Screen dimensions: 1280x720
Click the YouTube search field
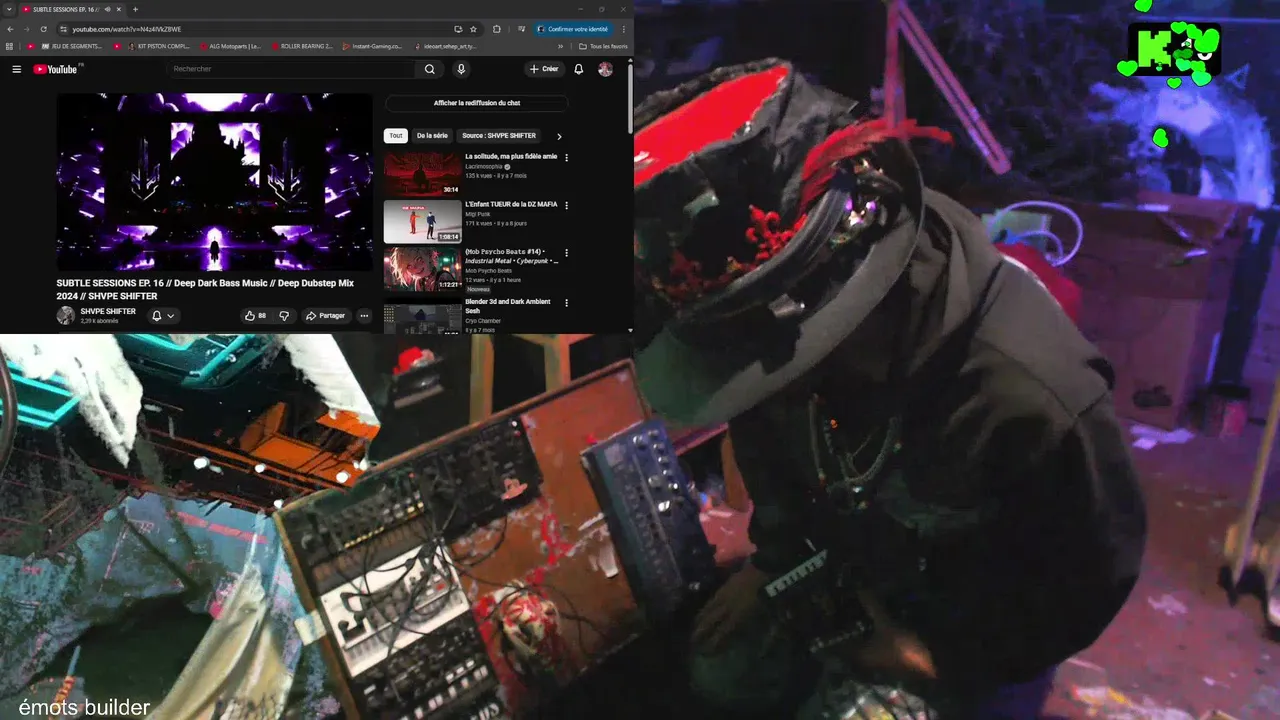tap(290, 69)
